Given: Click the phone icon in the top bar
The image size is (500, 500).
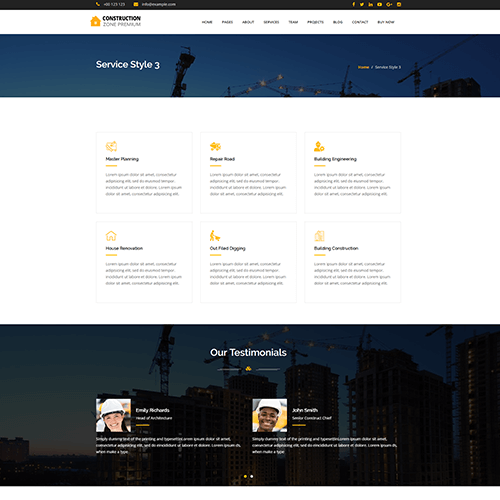Looking at the screenshot, I should [x=98, y=4].
